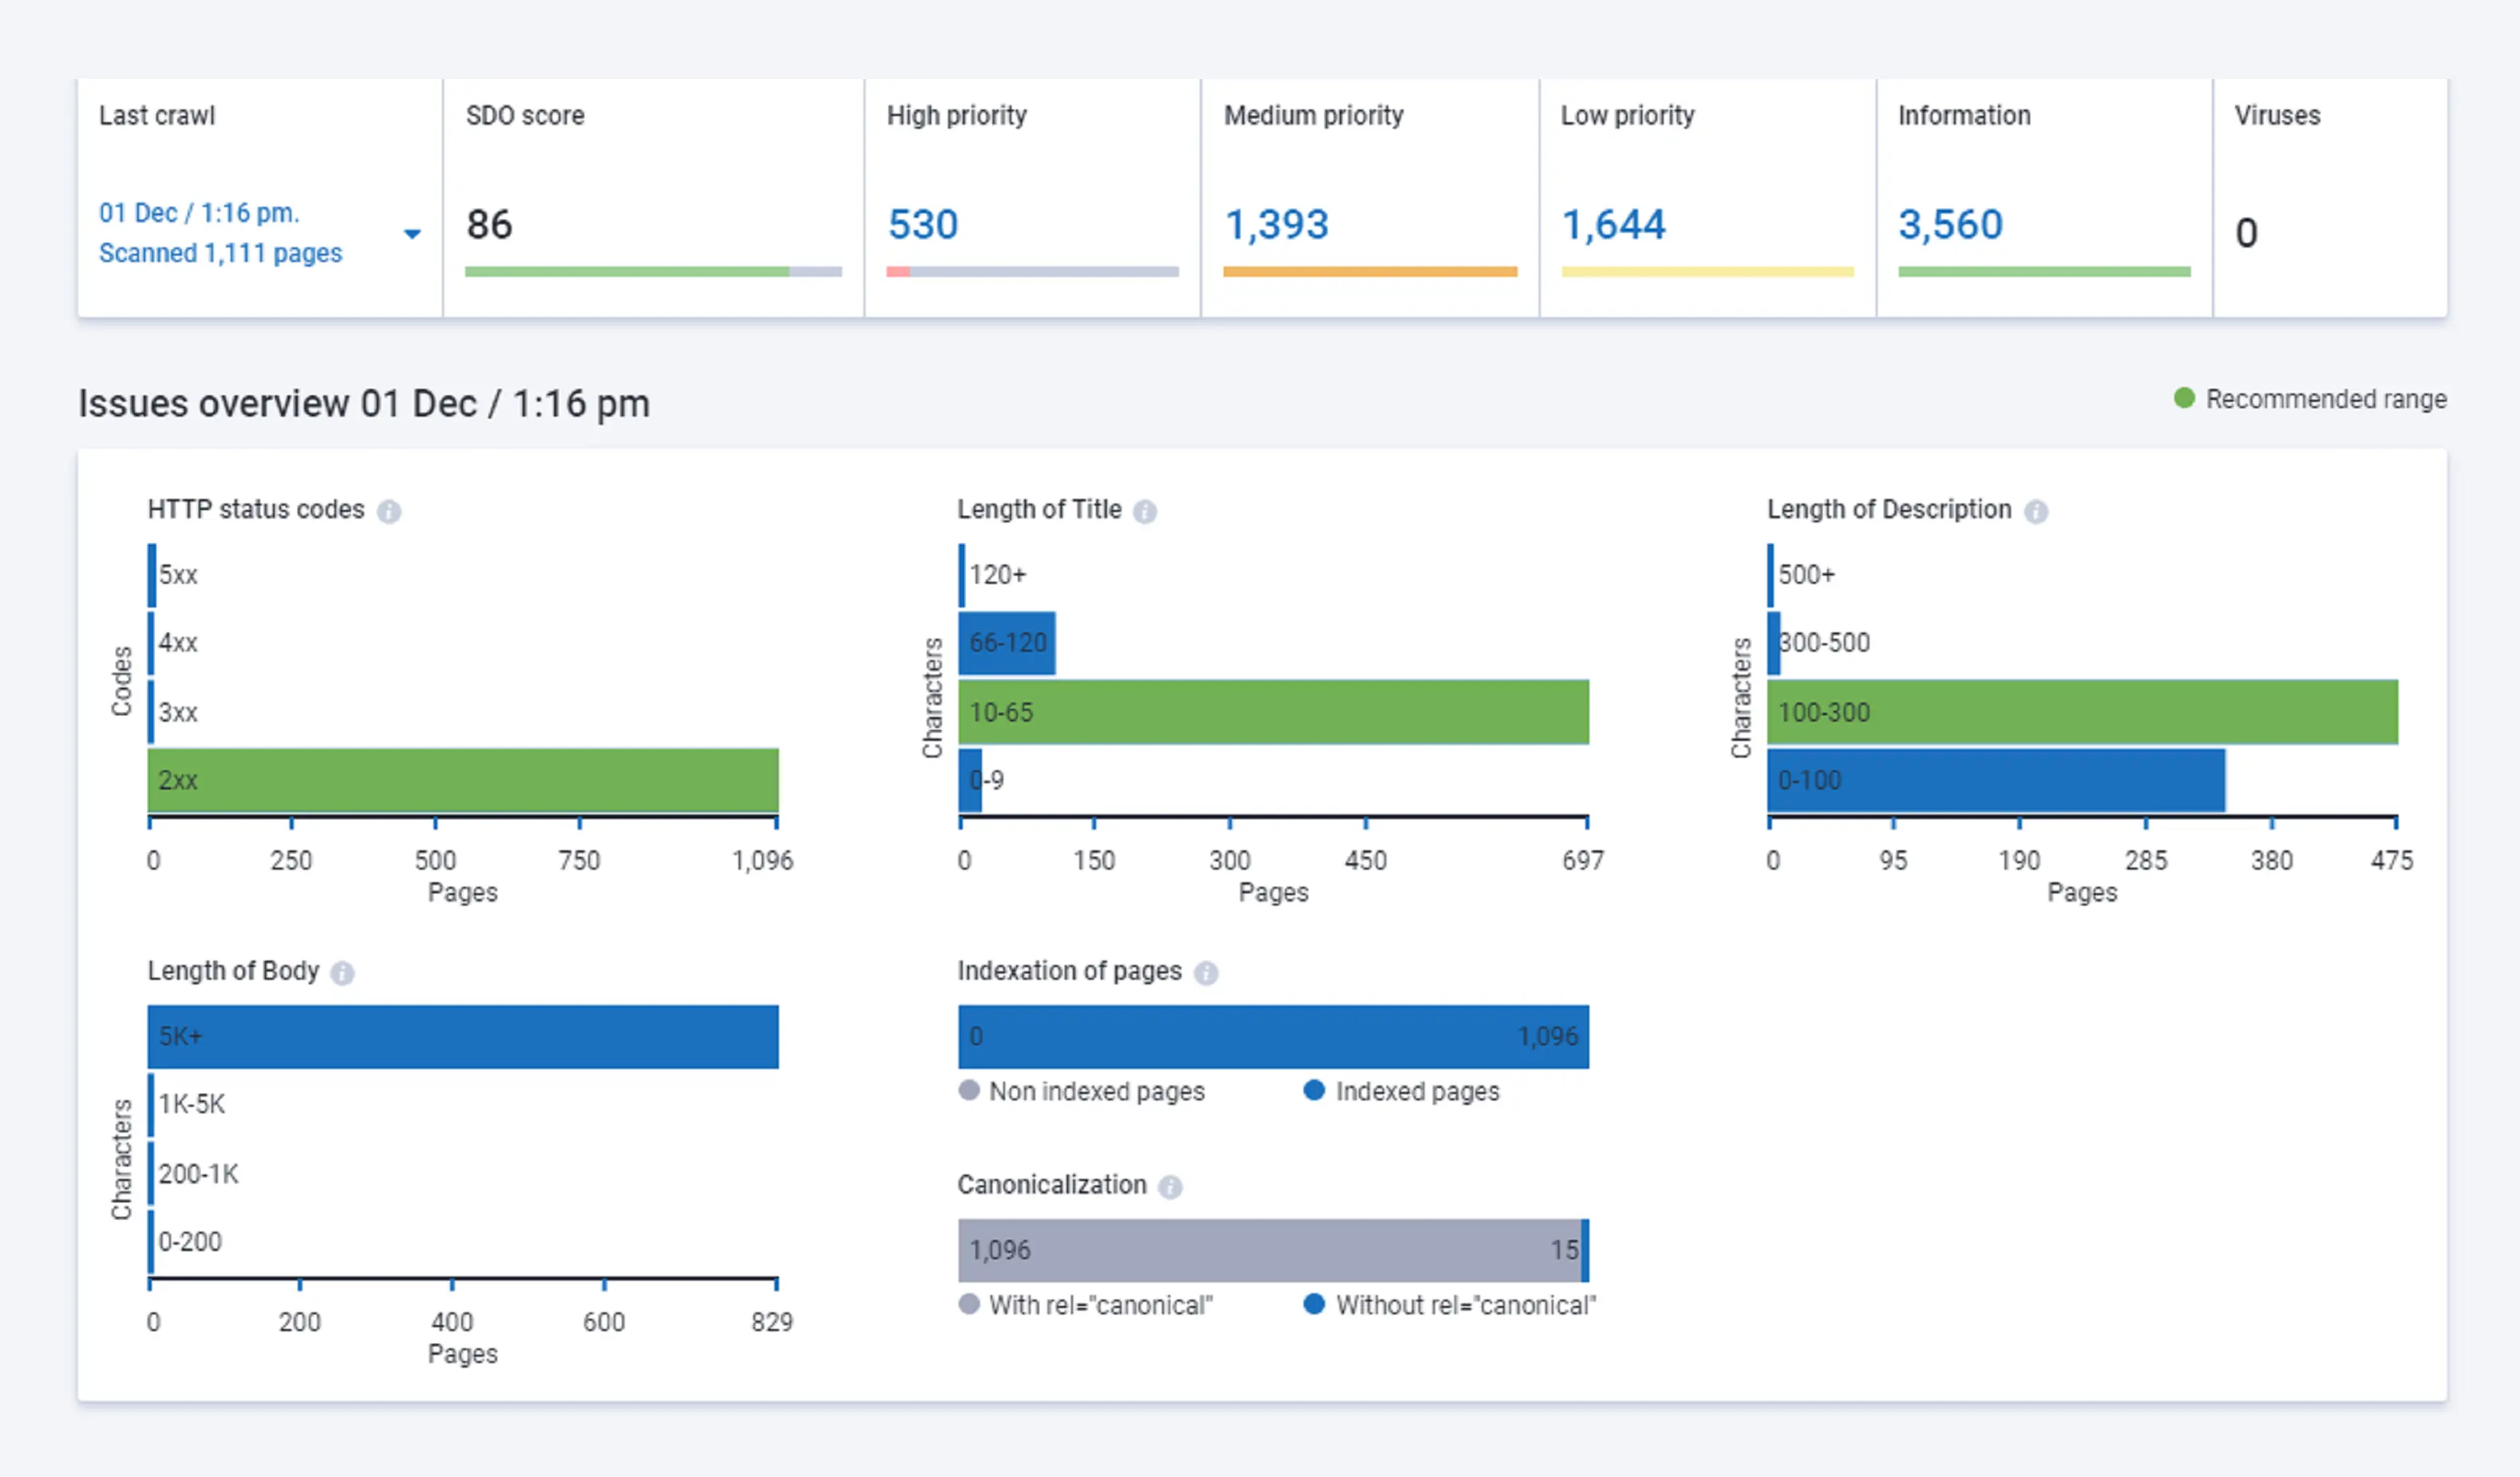Viewport: 2520px width, 1477px height.
Task: Click the With rel="canonical" legend label
Action: pyautogui.click(x=1100, y=1305)
